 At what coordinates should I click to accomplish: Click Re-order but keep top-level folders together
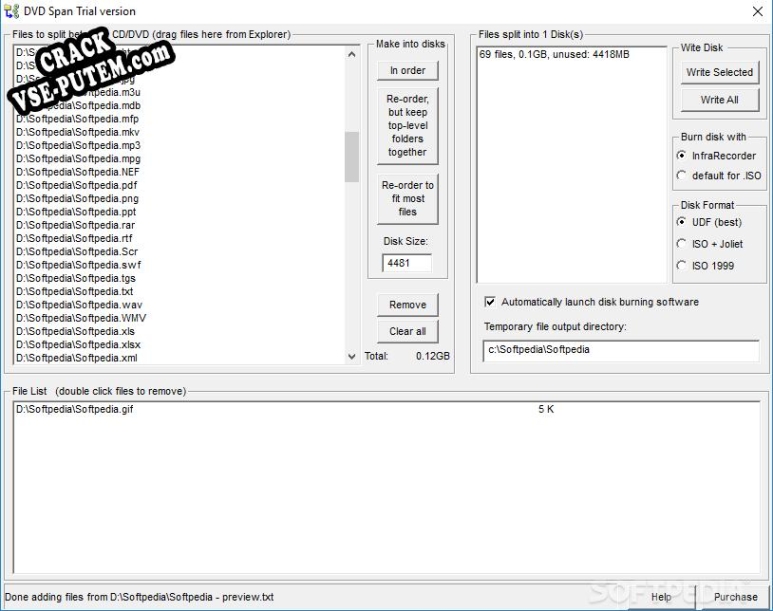pyautogui.click(x=408, y=126)
